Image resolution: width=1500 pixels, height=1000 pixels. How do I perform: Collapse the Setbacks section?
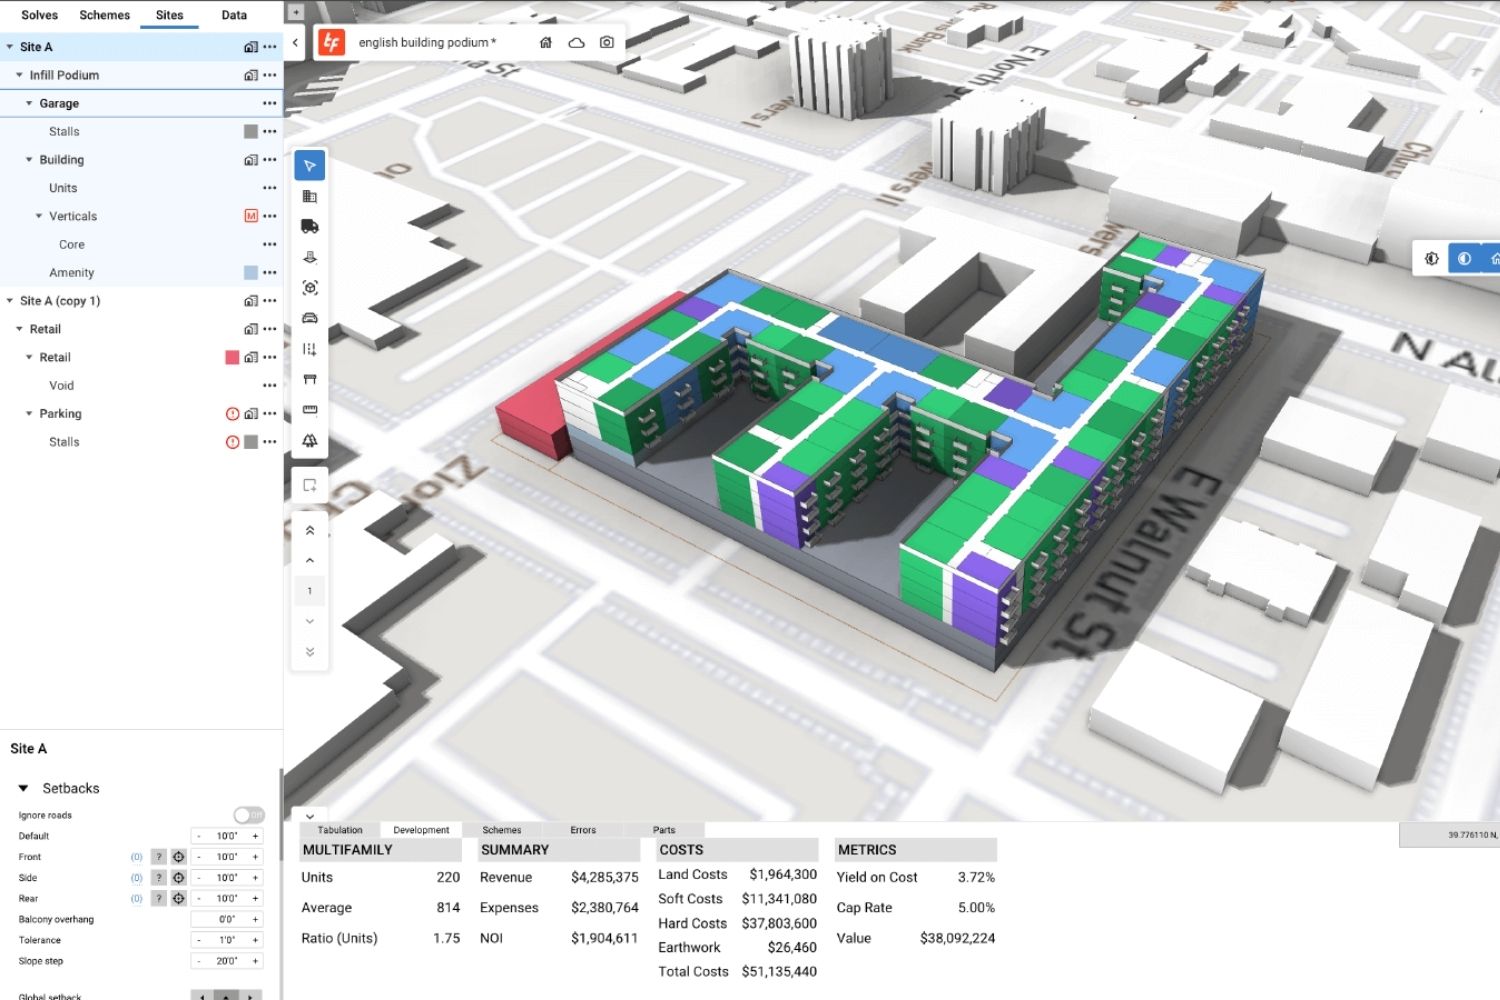[x=24, y=788]
